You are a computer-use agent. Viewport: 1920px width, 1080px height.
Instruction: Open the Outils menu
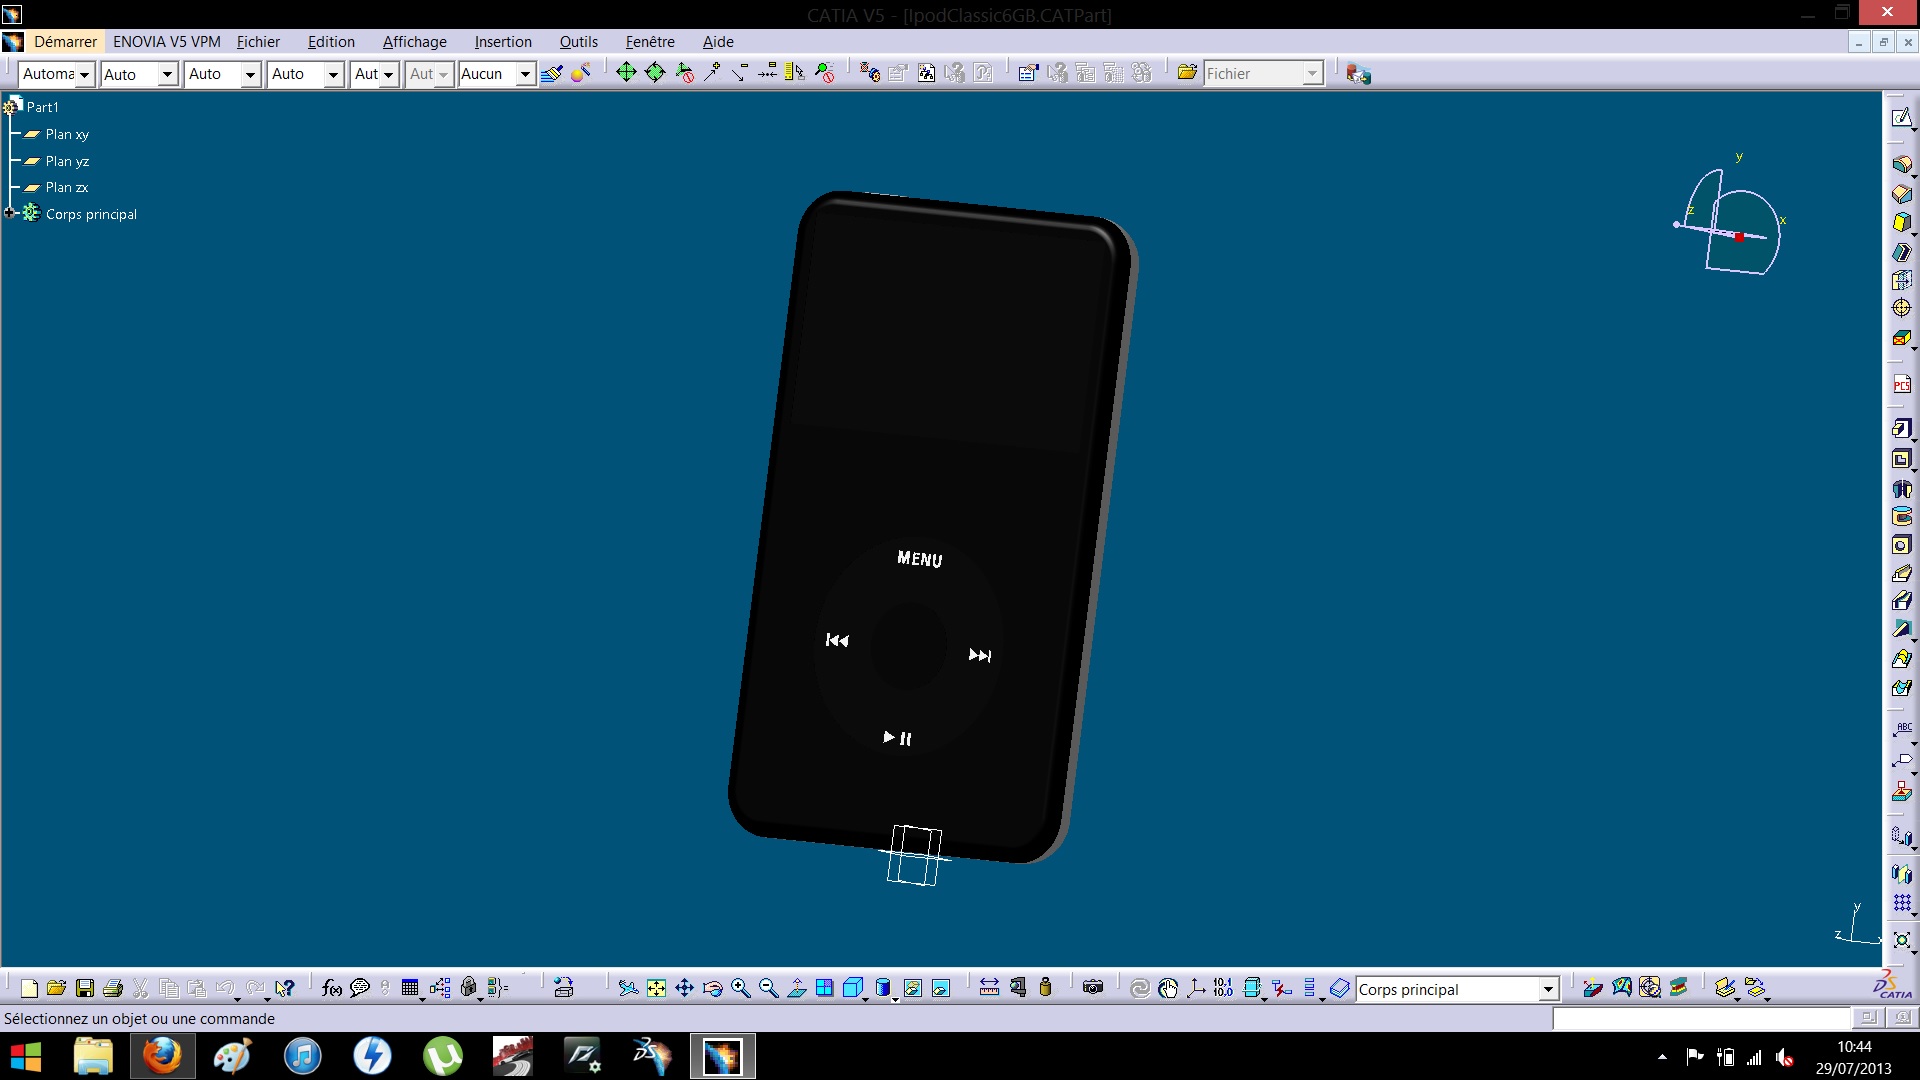tap(578, 42)
